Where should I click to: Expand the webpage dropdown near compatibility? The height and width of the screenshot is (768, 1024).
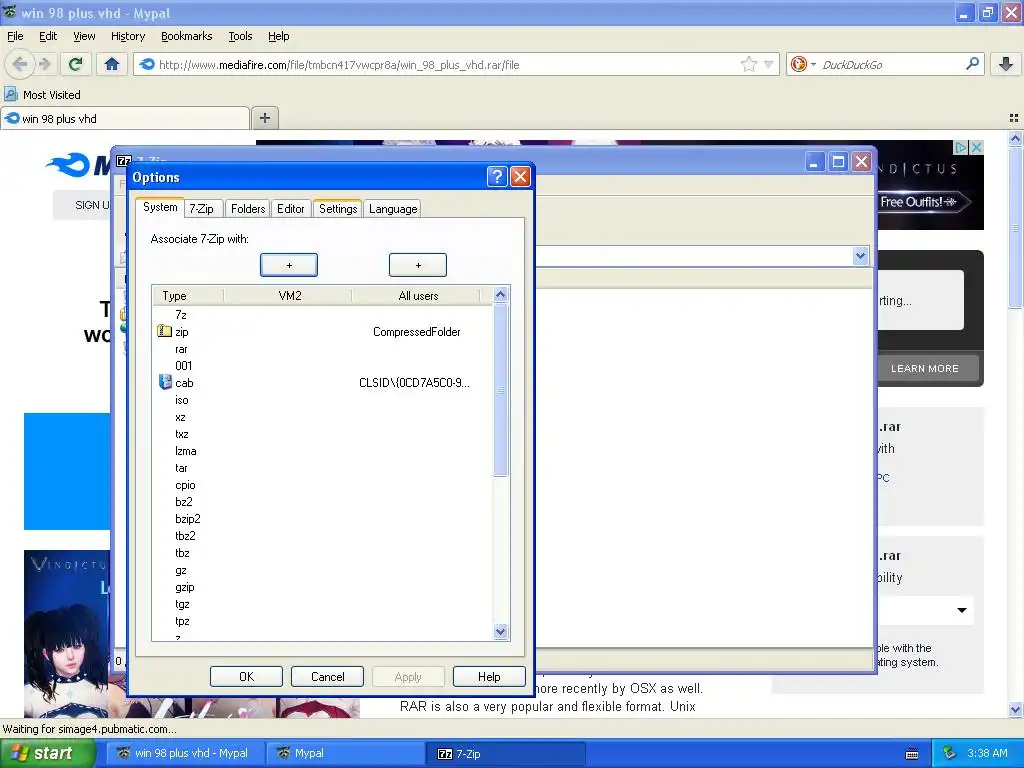click(961, 610)
